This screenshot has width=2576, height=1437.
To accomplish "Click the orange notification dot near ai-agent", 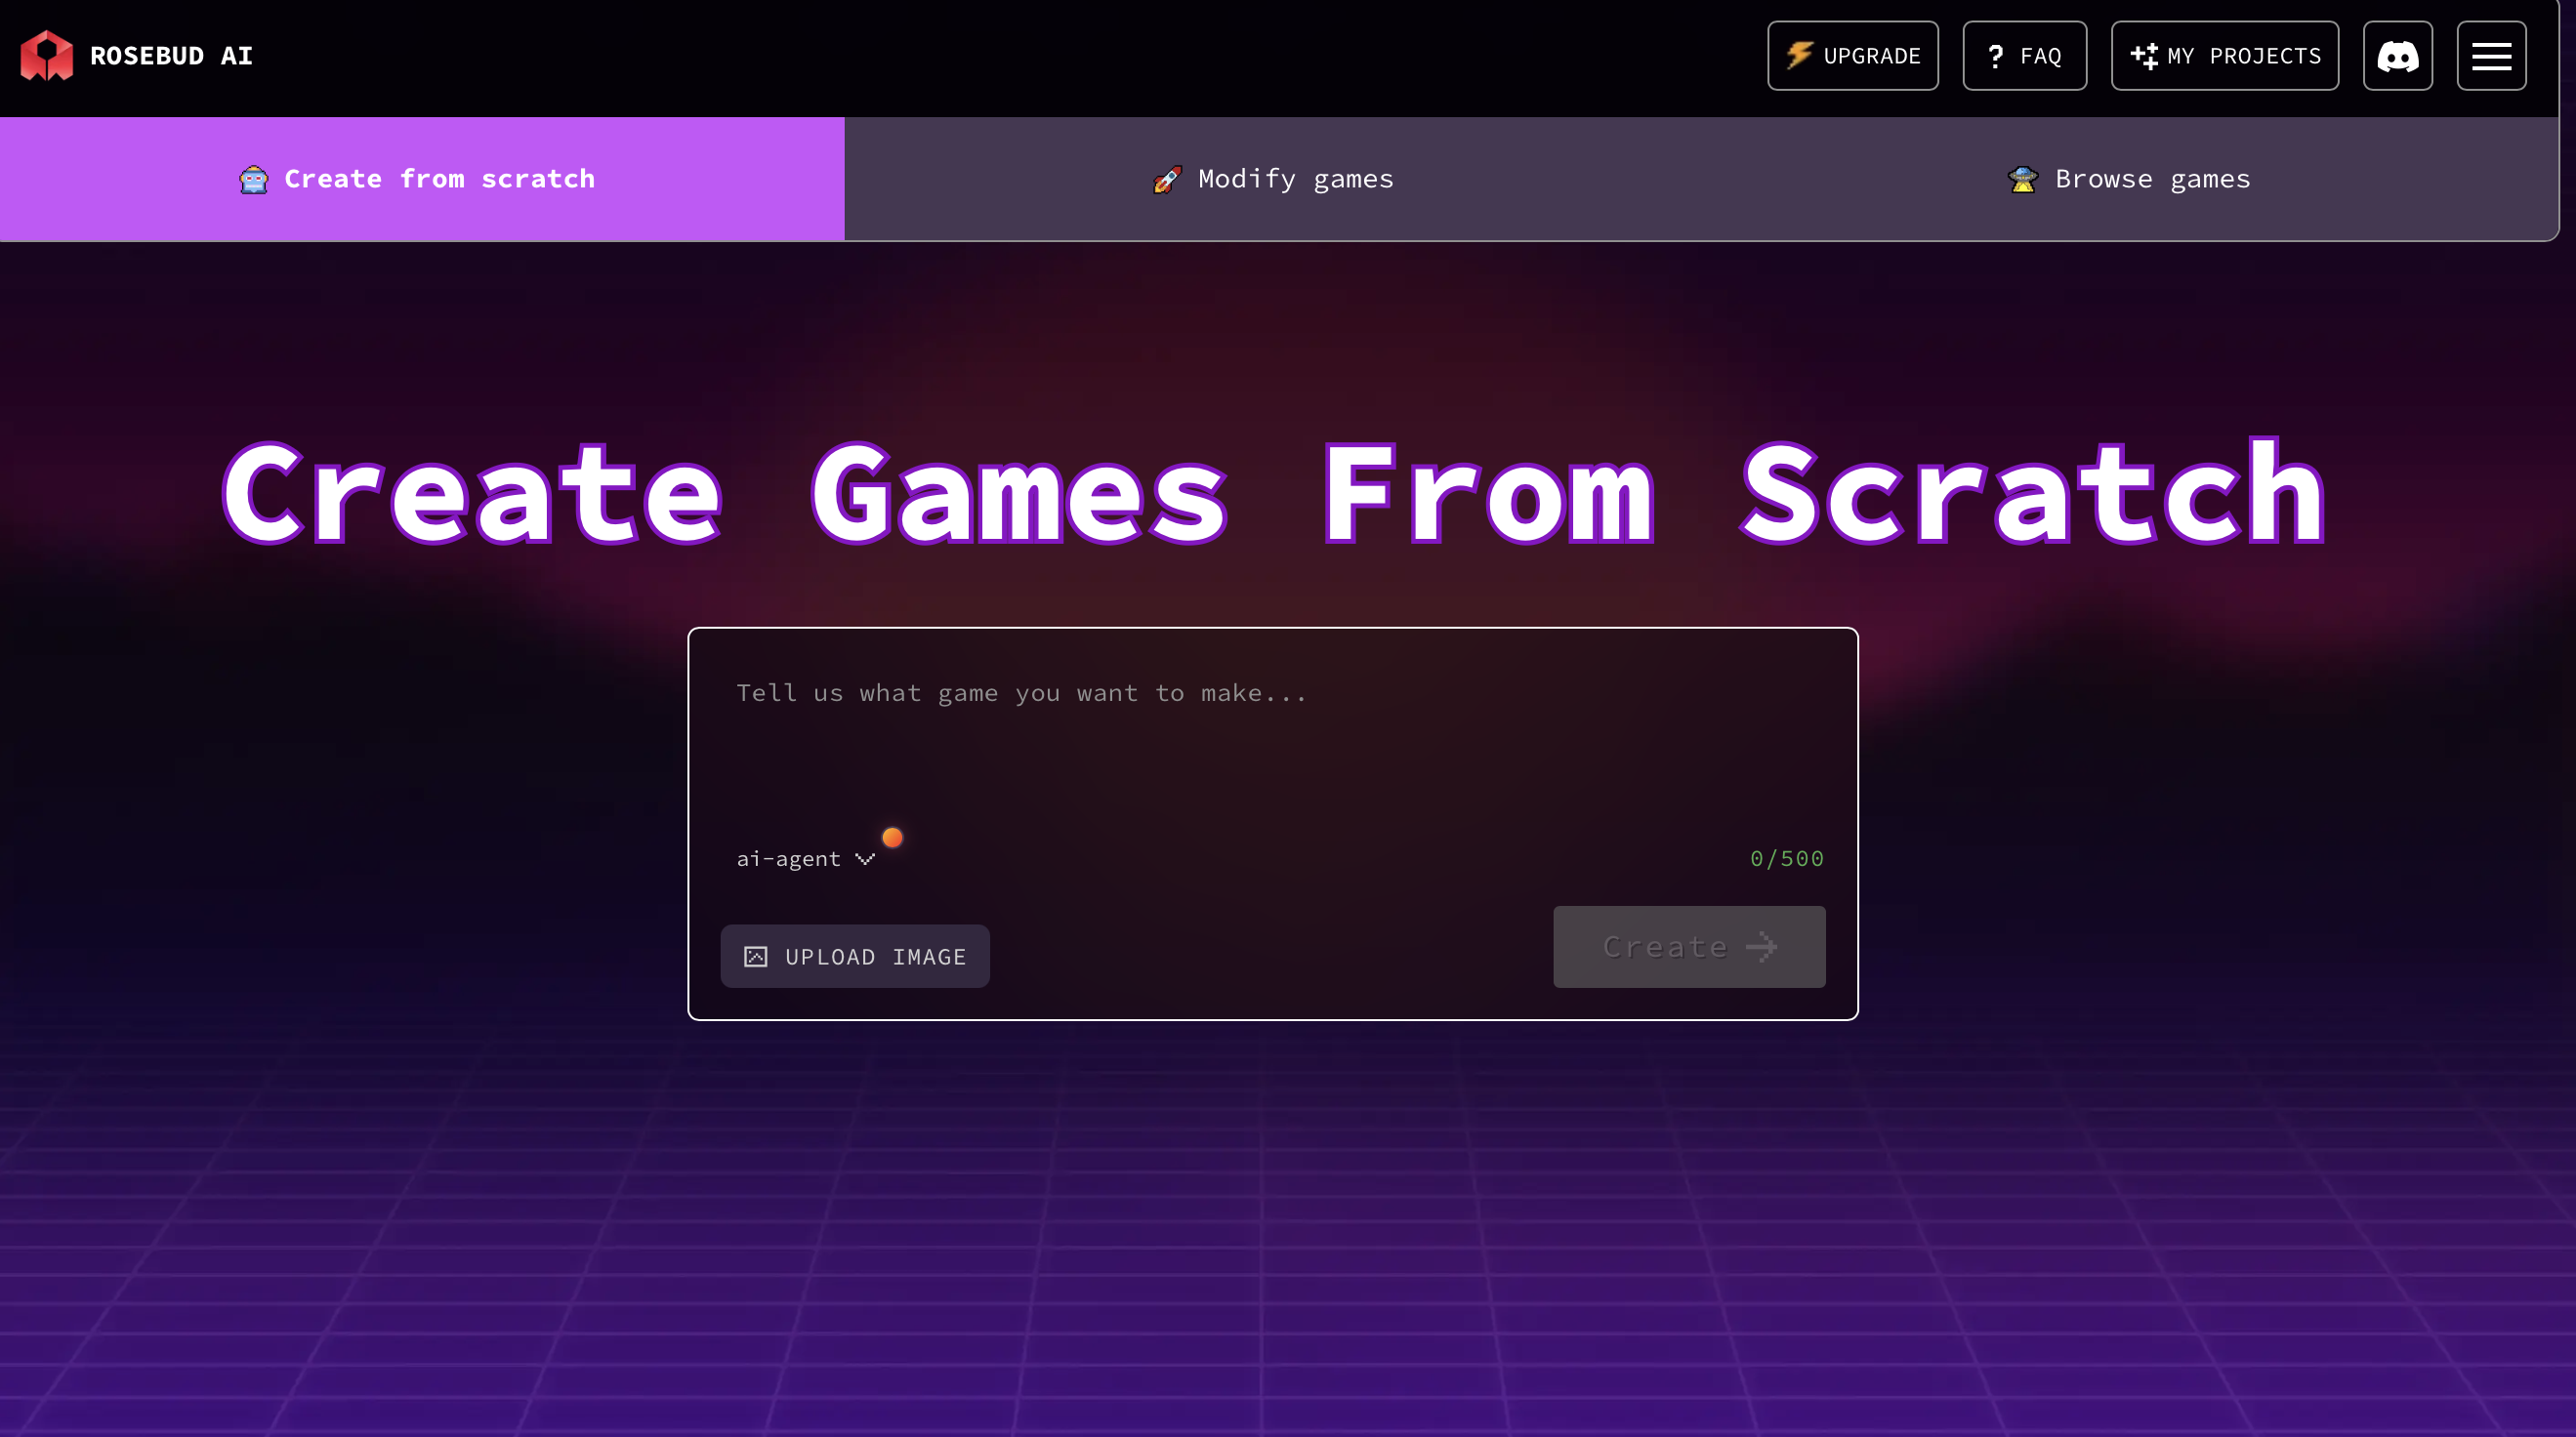I will 892,837.
